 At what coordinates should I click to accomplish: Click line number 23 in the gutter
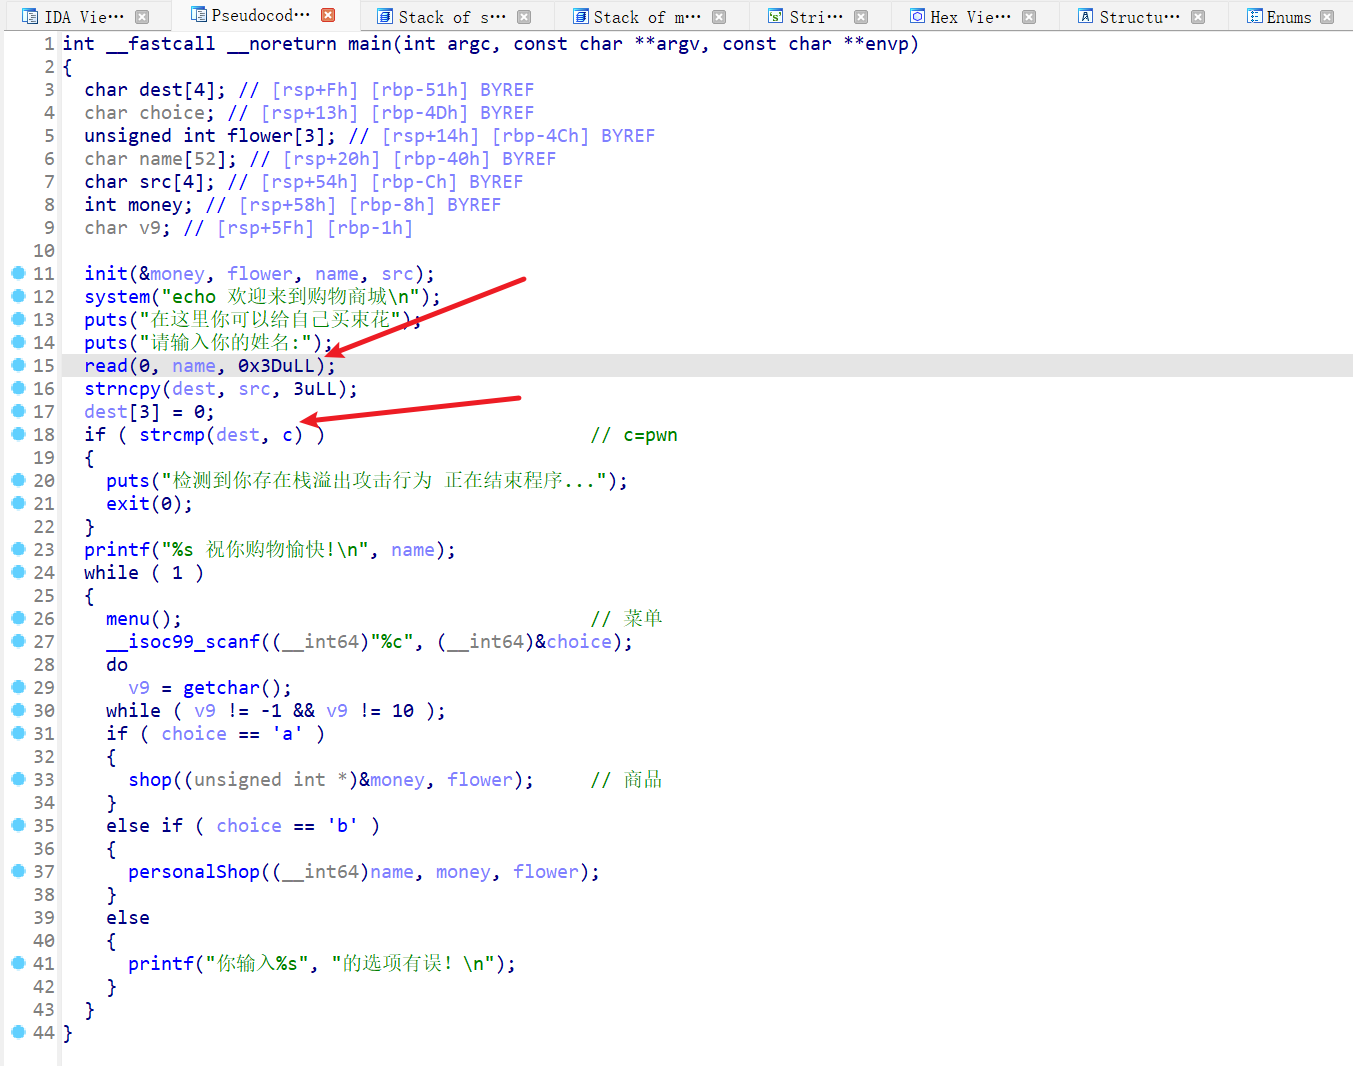[x=44, y=550]
